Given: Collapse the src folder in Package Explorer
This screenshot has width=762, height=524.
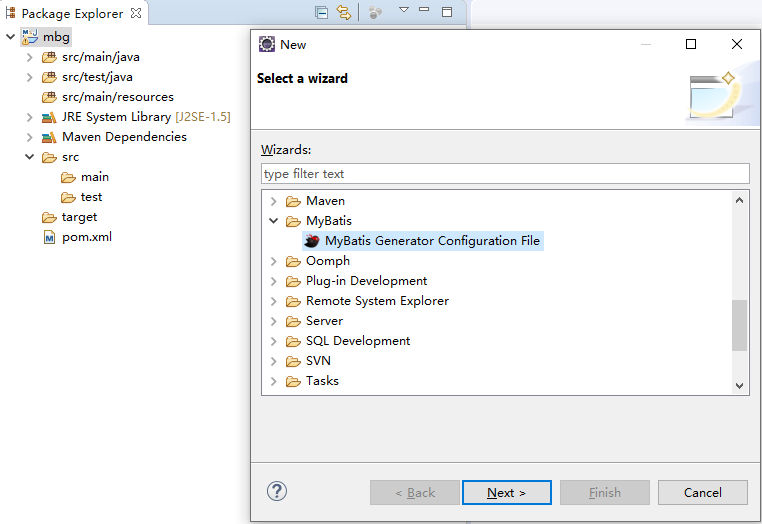Looking at the screenshot, I should click(x=30, y=157).
